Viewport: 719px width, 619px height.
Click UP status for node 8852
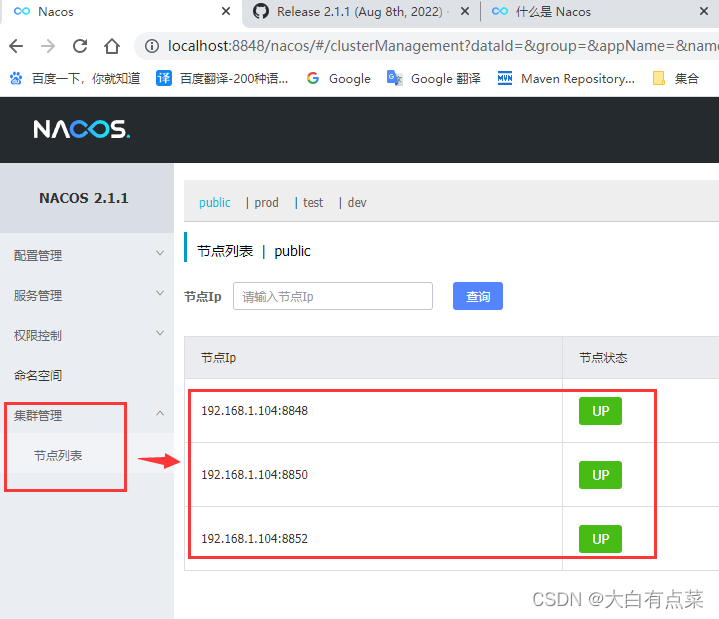tap(600, 539)
